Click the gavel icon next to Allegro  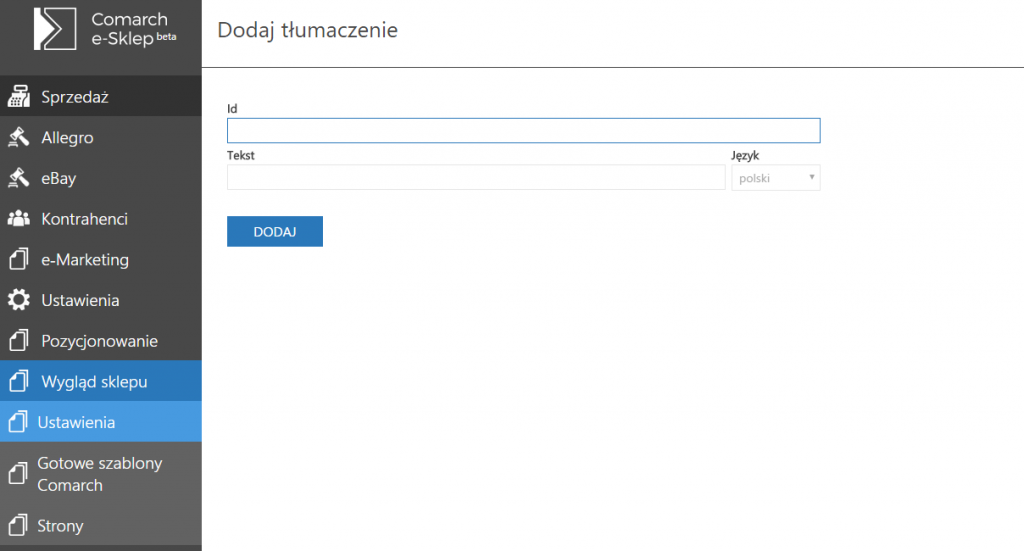[x=19, y=137]
